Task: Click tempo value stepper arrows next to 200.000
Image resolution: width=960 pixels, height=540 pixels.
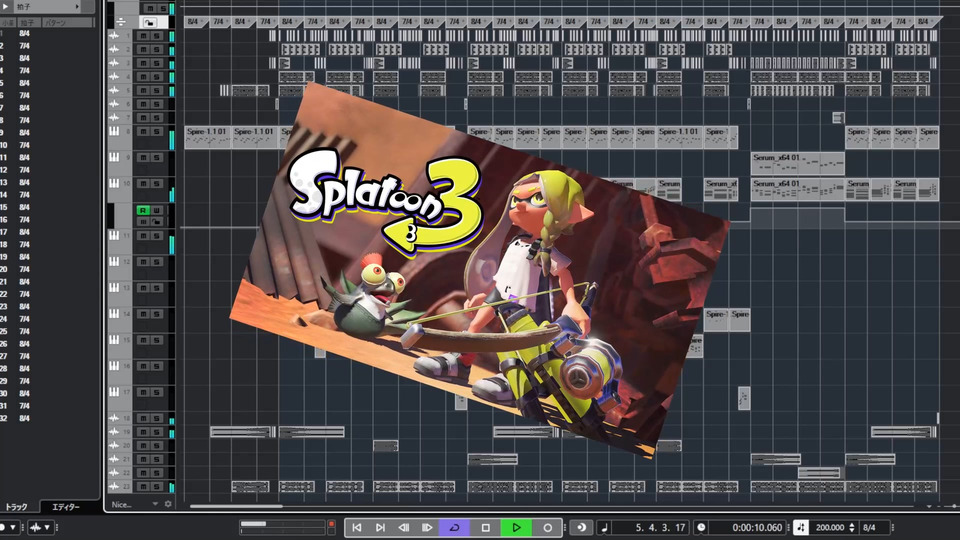Action: [852, 527]
